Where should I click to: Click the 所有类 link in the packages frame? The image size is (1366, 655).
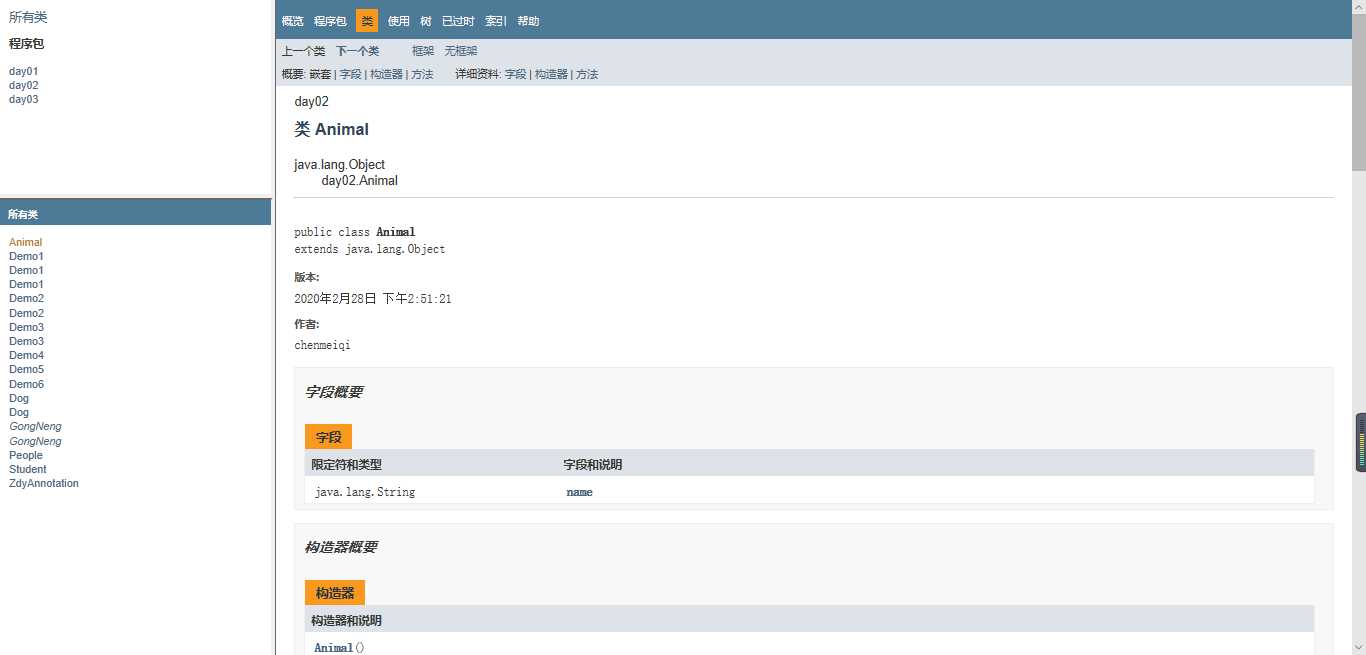28,17
